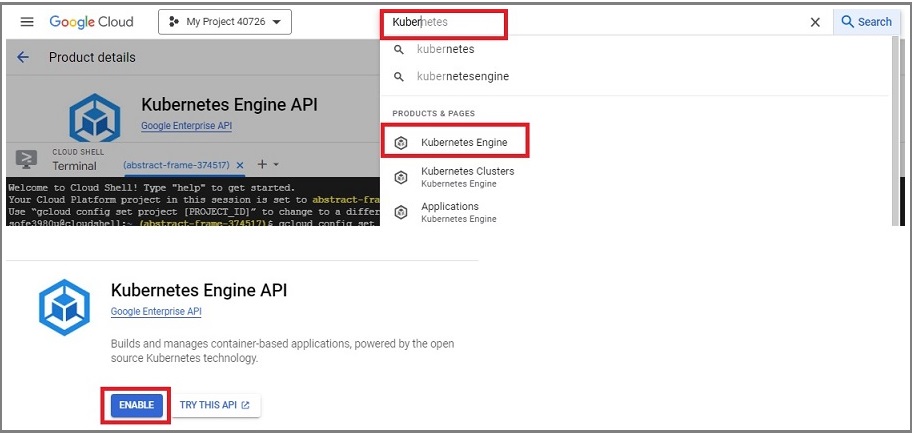912x437 pixels.
Task: Open the Google Enterprise API link in lower panel
Action: 156,311
